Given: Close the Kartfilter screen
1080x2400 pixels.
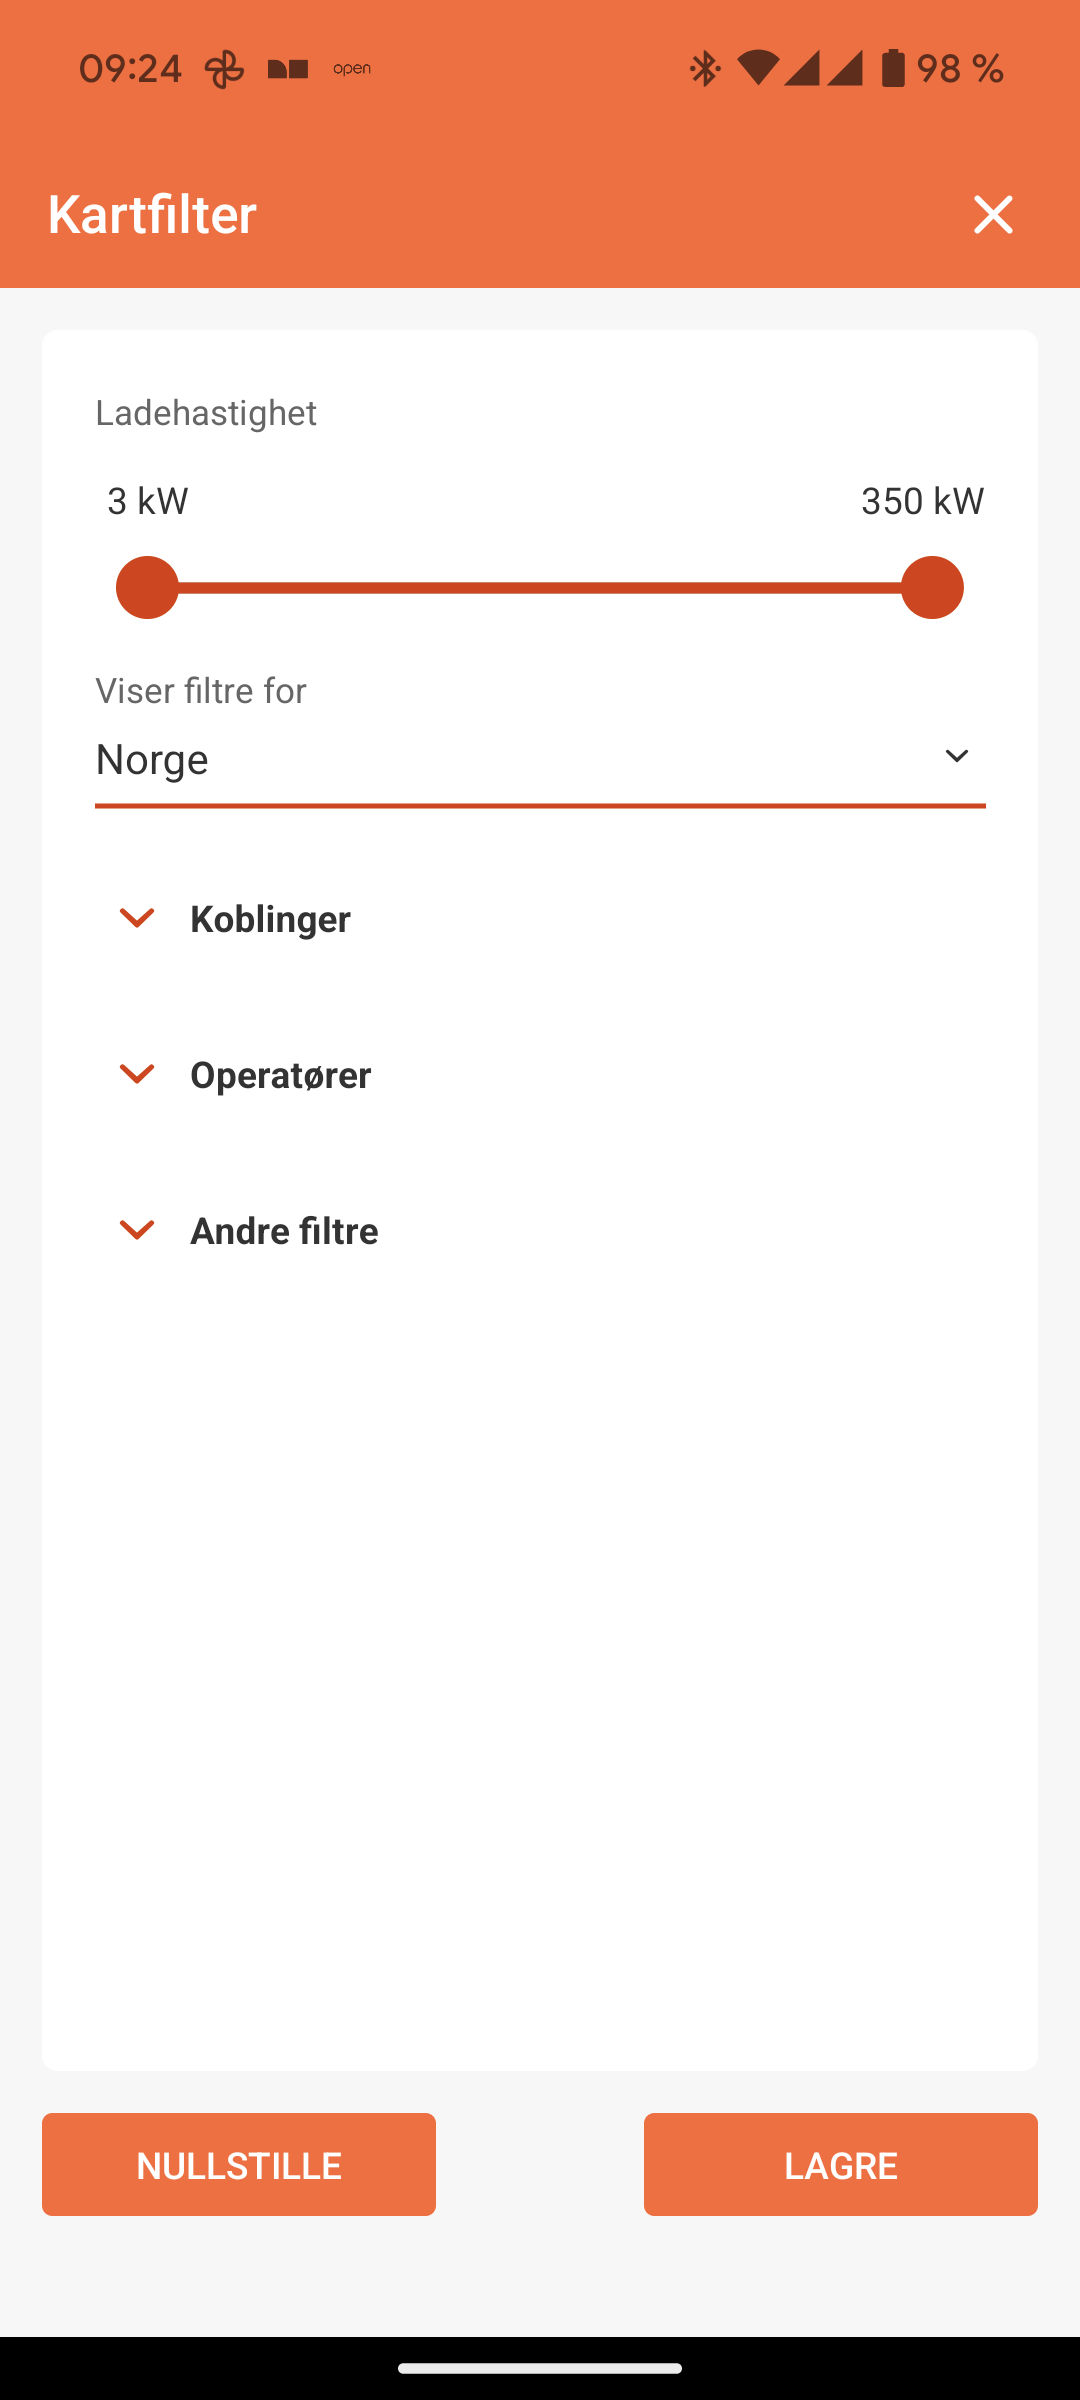Looking at the screenshot, I should [x=993, y=214].
